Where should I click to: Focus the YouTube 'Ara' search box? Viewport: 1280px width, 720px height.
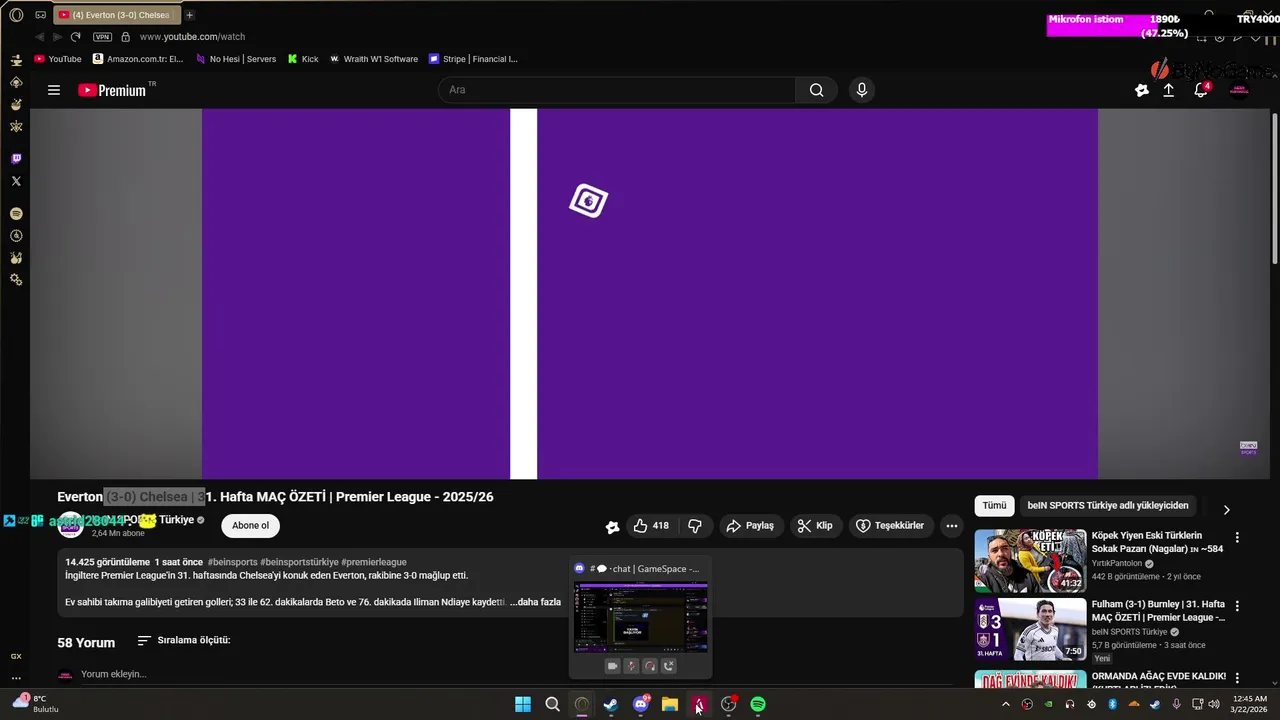click(617, 90)
